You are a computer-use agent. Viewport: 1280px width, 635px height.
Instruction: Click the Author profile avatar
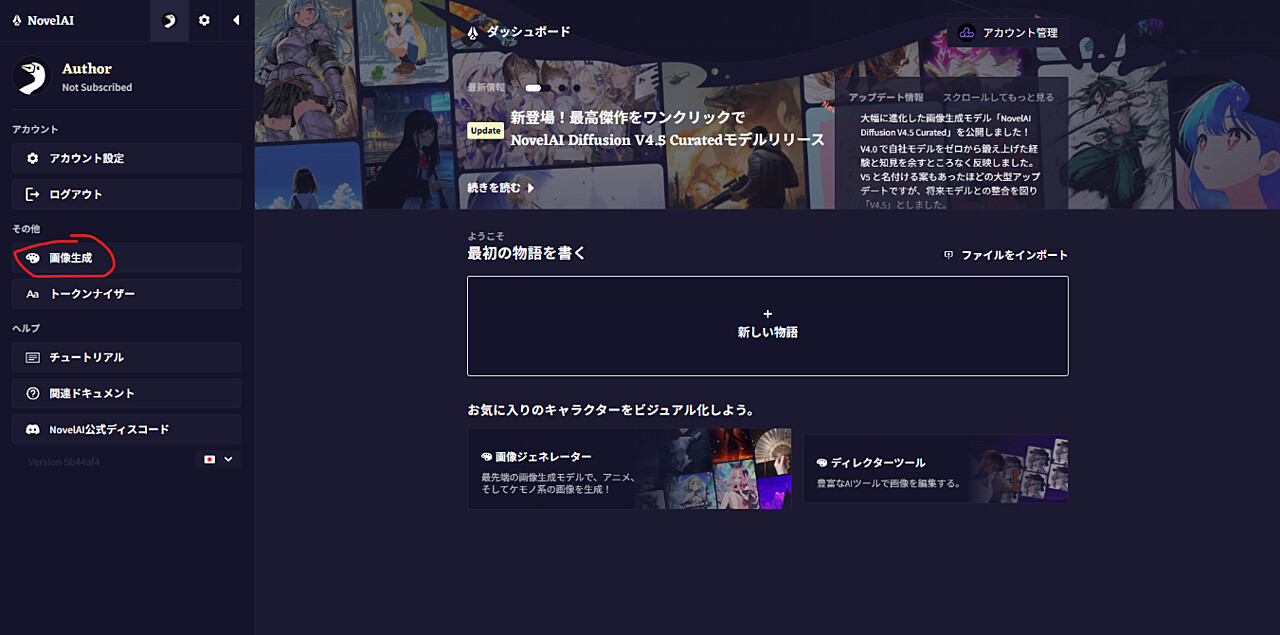(31, 77)
